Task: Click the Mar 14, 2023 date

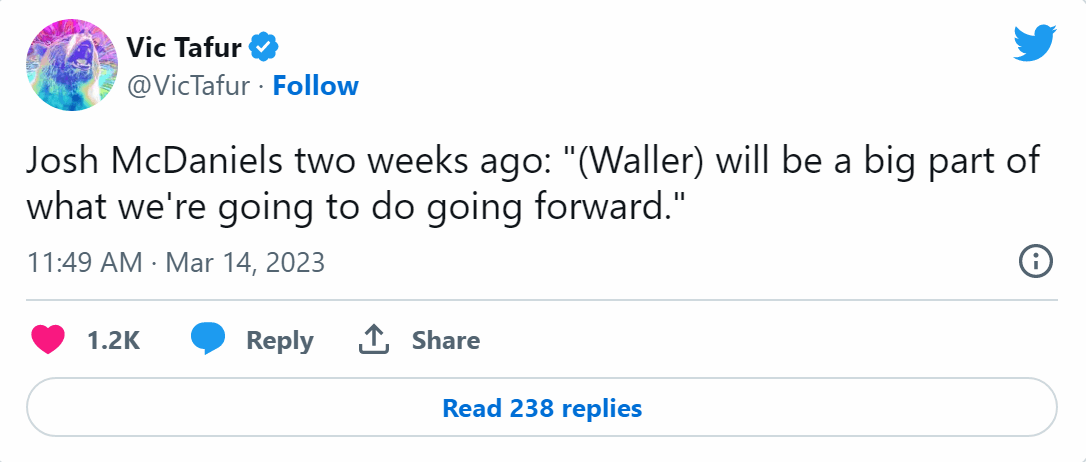Action: 245,262
